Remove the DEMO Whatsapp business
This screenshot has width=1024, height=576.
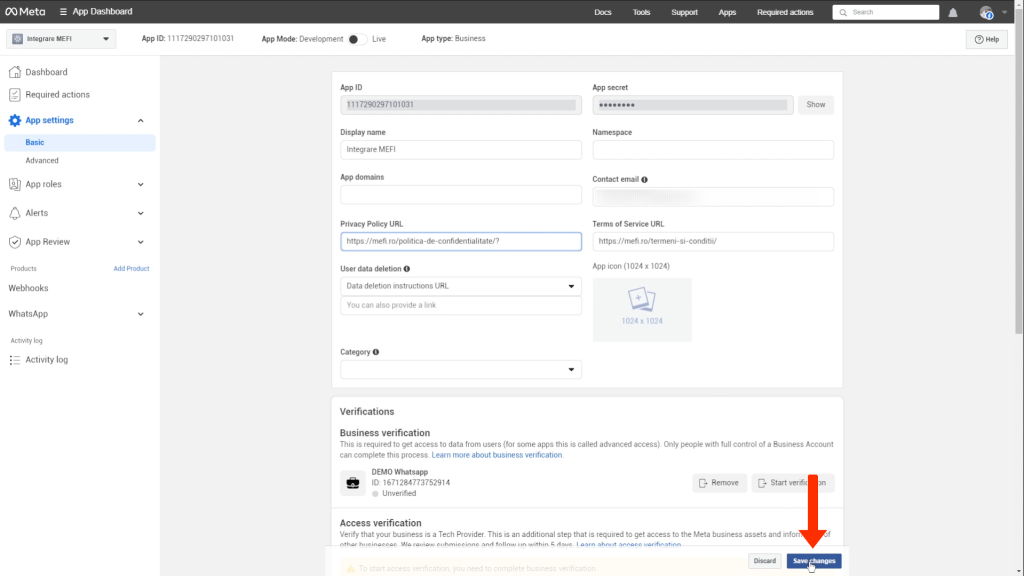[719, 483]
